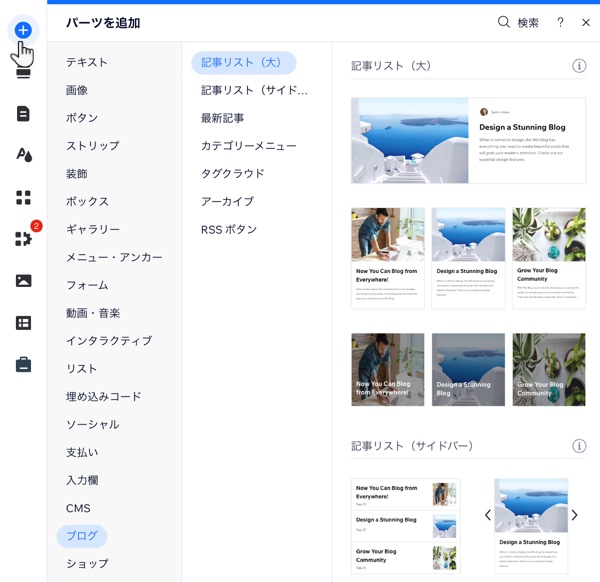Jump to カテゴリーメニュー subcategory
Viewport: 600px width, 582px height.
tap(249, 146)
